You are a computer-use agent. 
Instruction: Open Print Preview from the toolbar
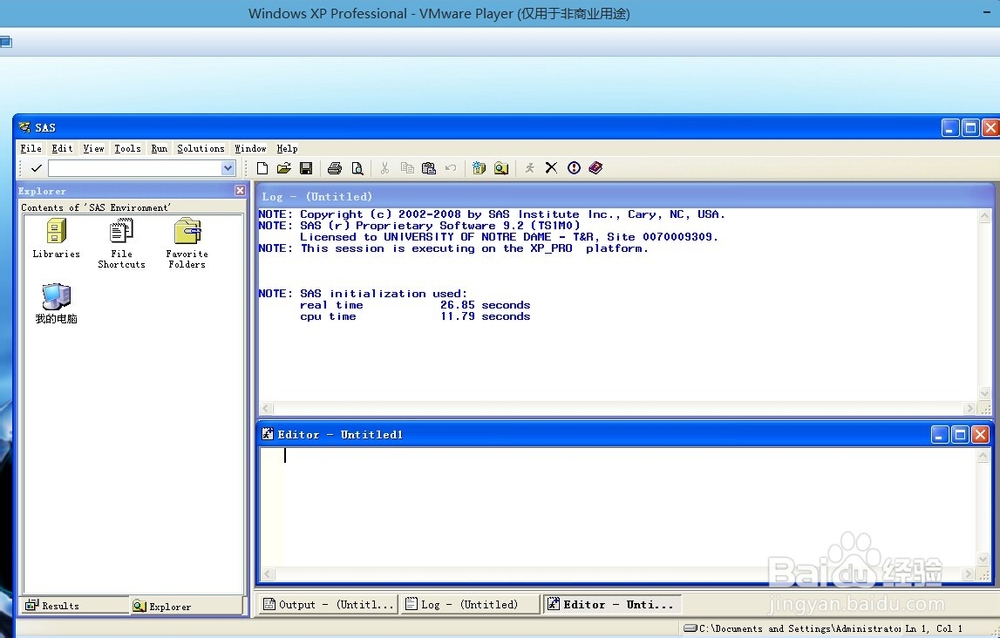(x=357, y=168)
